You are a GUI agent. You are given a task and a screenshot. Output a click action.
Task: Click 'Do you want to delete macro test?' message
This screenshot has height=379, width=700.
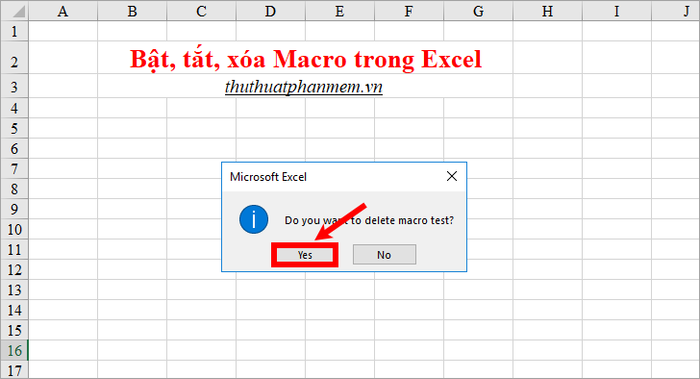pyautogui.click(x=369, y=220)
